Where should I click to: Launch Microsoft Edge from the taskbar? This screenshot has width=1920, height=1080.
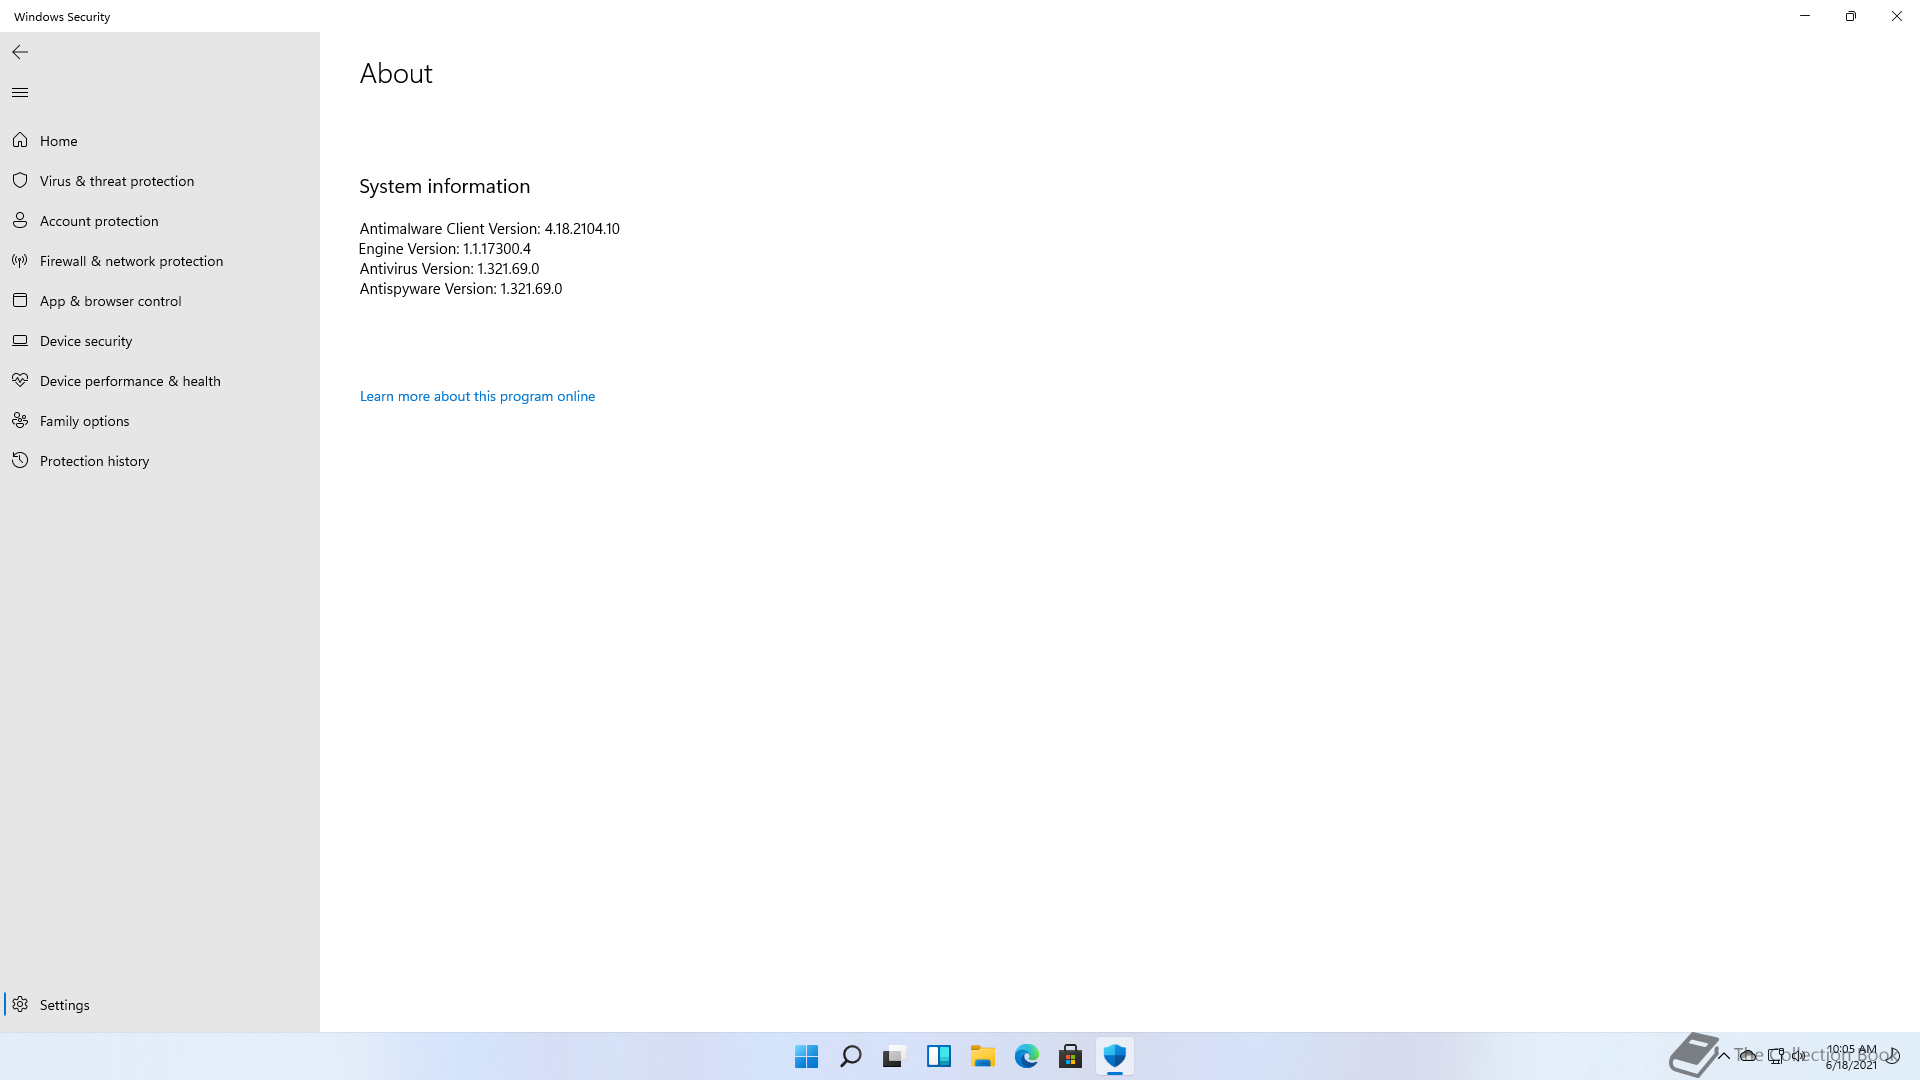(1027, 1056)
